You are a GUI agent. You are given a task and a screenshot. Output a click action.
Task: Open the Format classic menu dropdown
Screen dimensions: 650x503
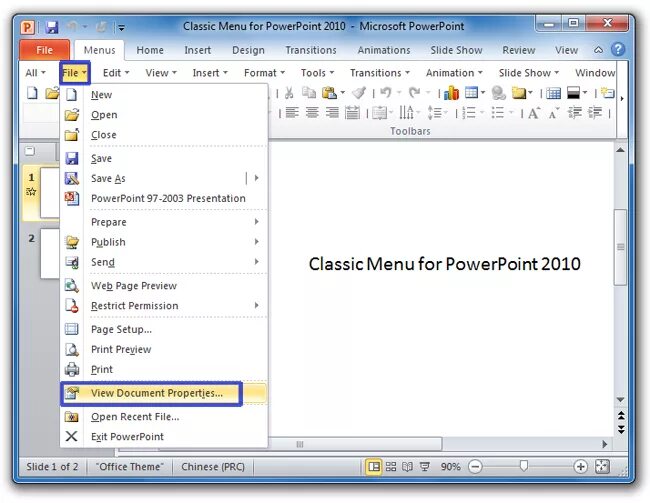pos(264,73)
